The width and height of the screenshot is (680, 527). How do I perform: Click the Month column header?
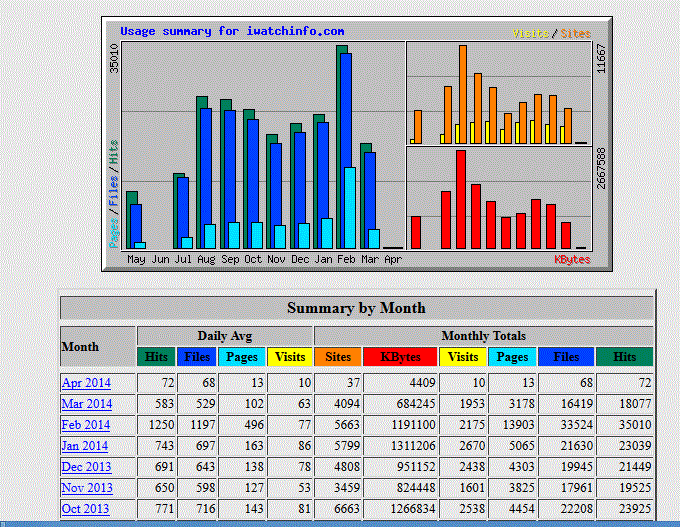pyautogui.click(x=98, y=347)
